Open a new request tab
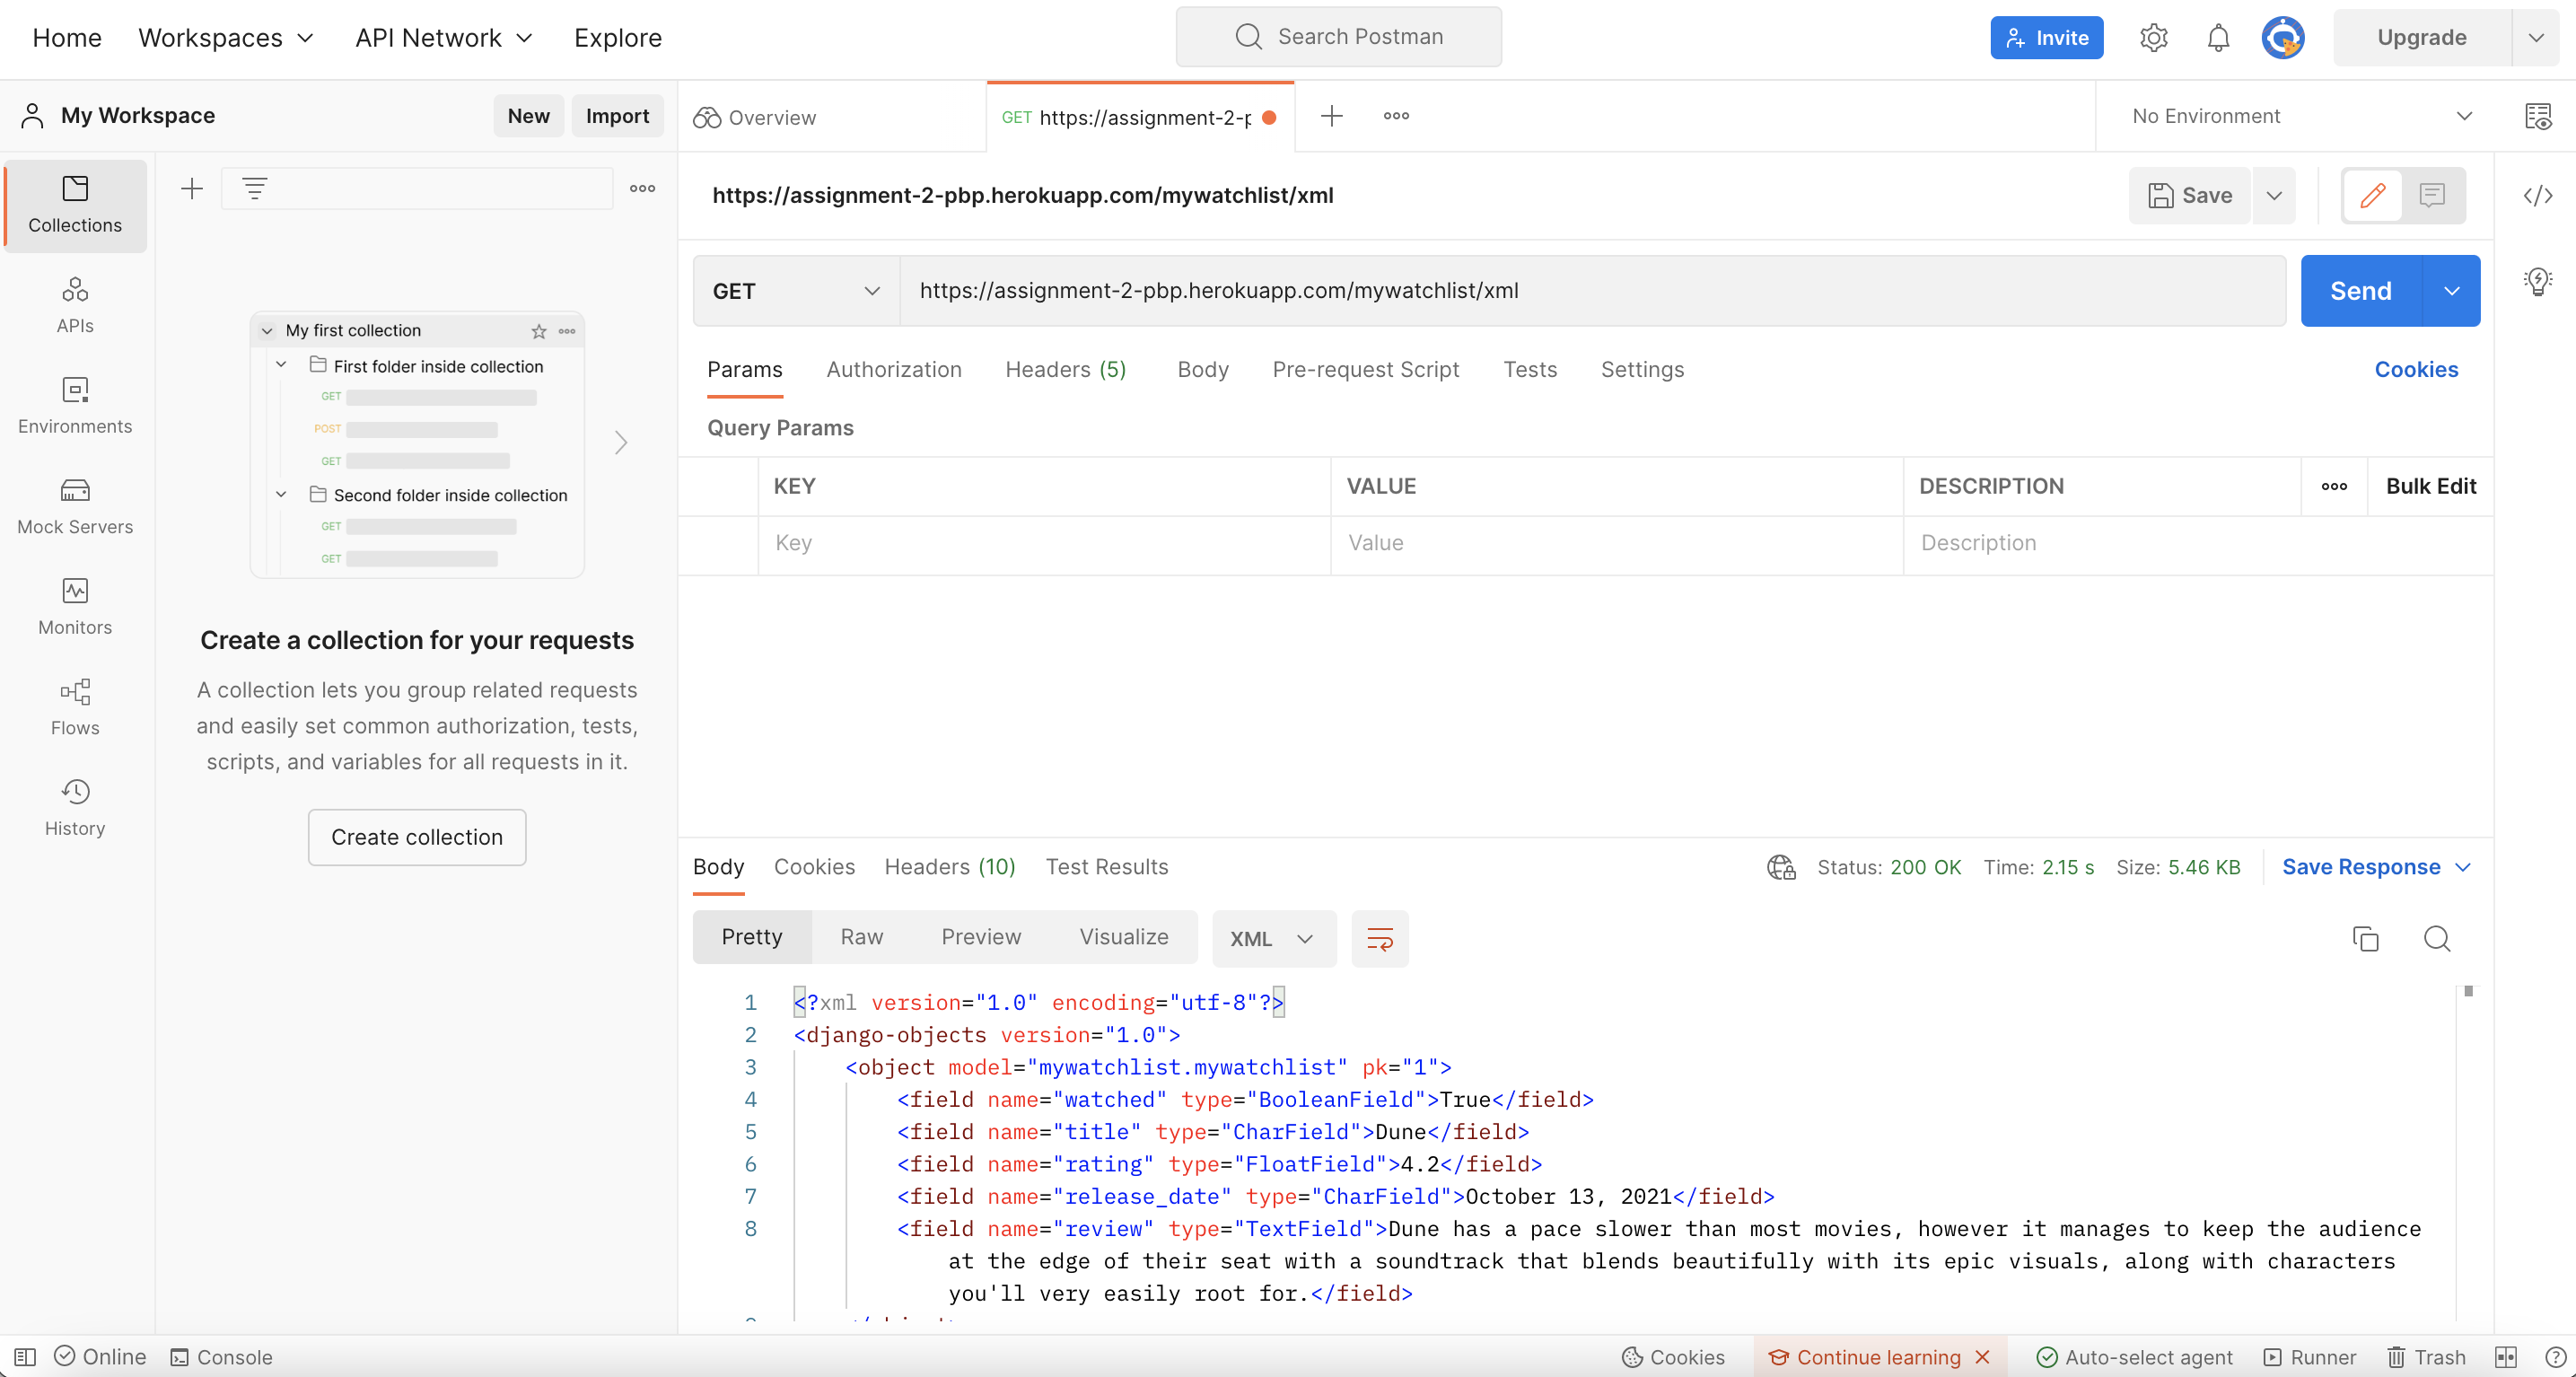Viewport: 2576px width, 1377px height. point(1331,116)
